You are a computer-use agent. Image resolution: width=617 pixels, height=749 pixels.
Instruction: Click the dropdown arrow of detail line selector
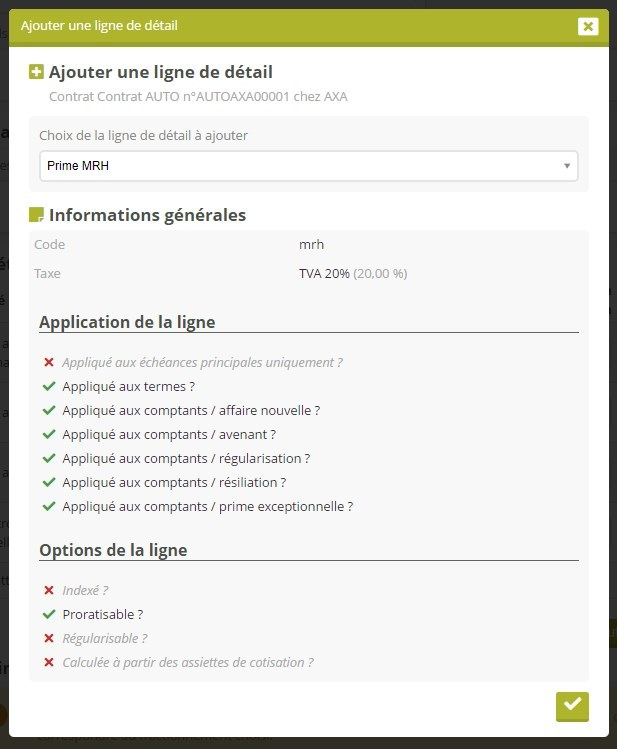tap(567, 166)
